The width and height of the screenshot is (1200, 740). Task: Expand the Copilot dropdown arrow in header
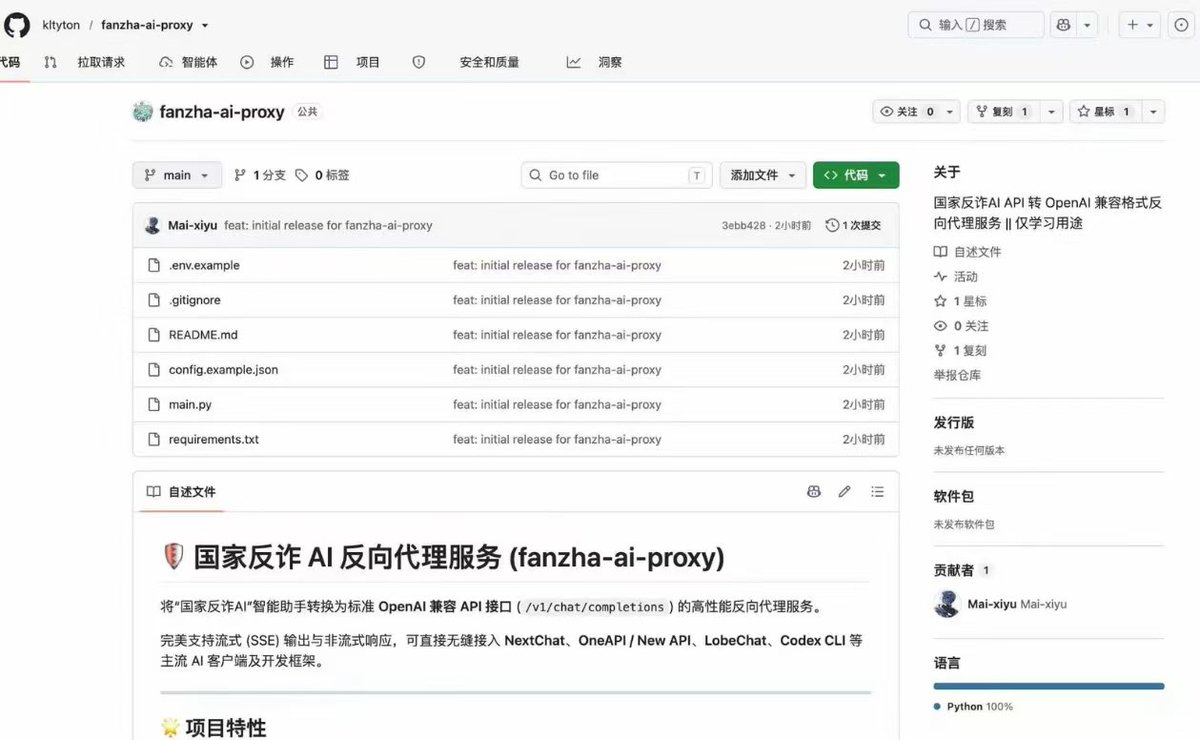(x=1087, y=25)
